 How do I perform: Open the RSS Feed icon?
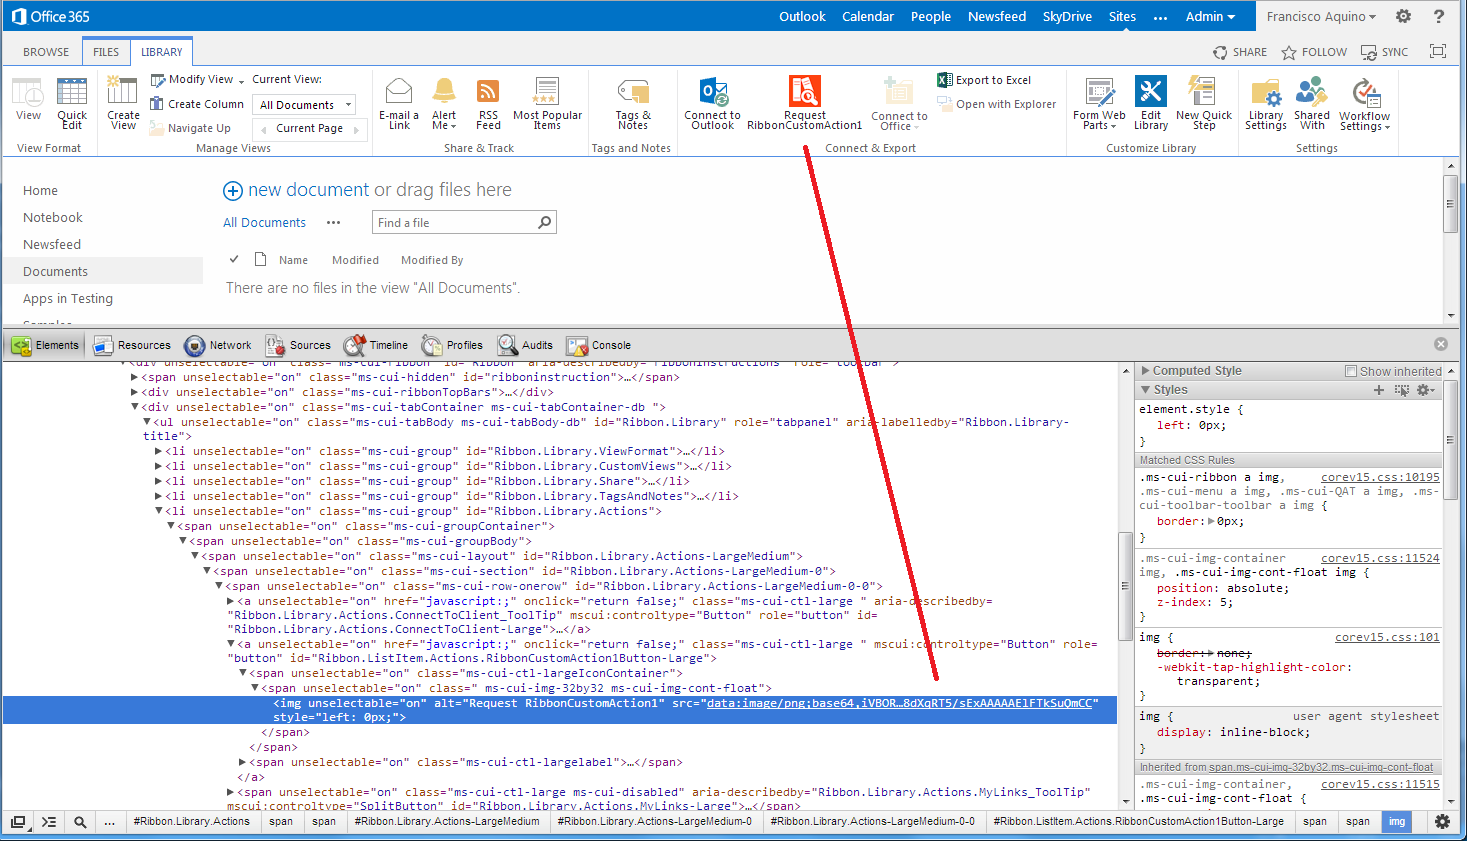point(488,92)
